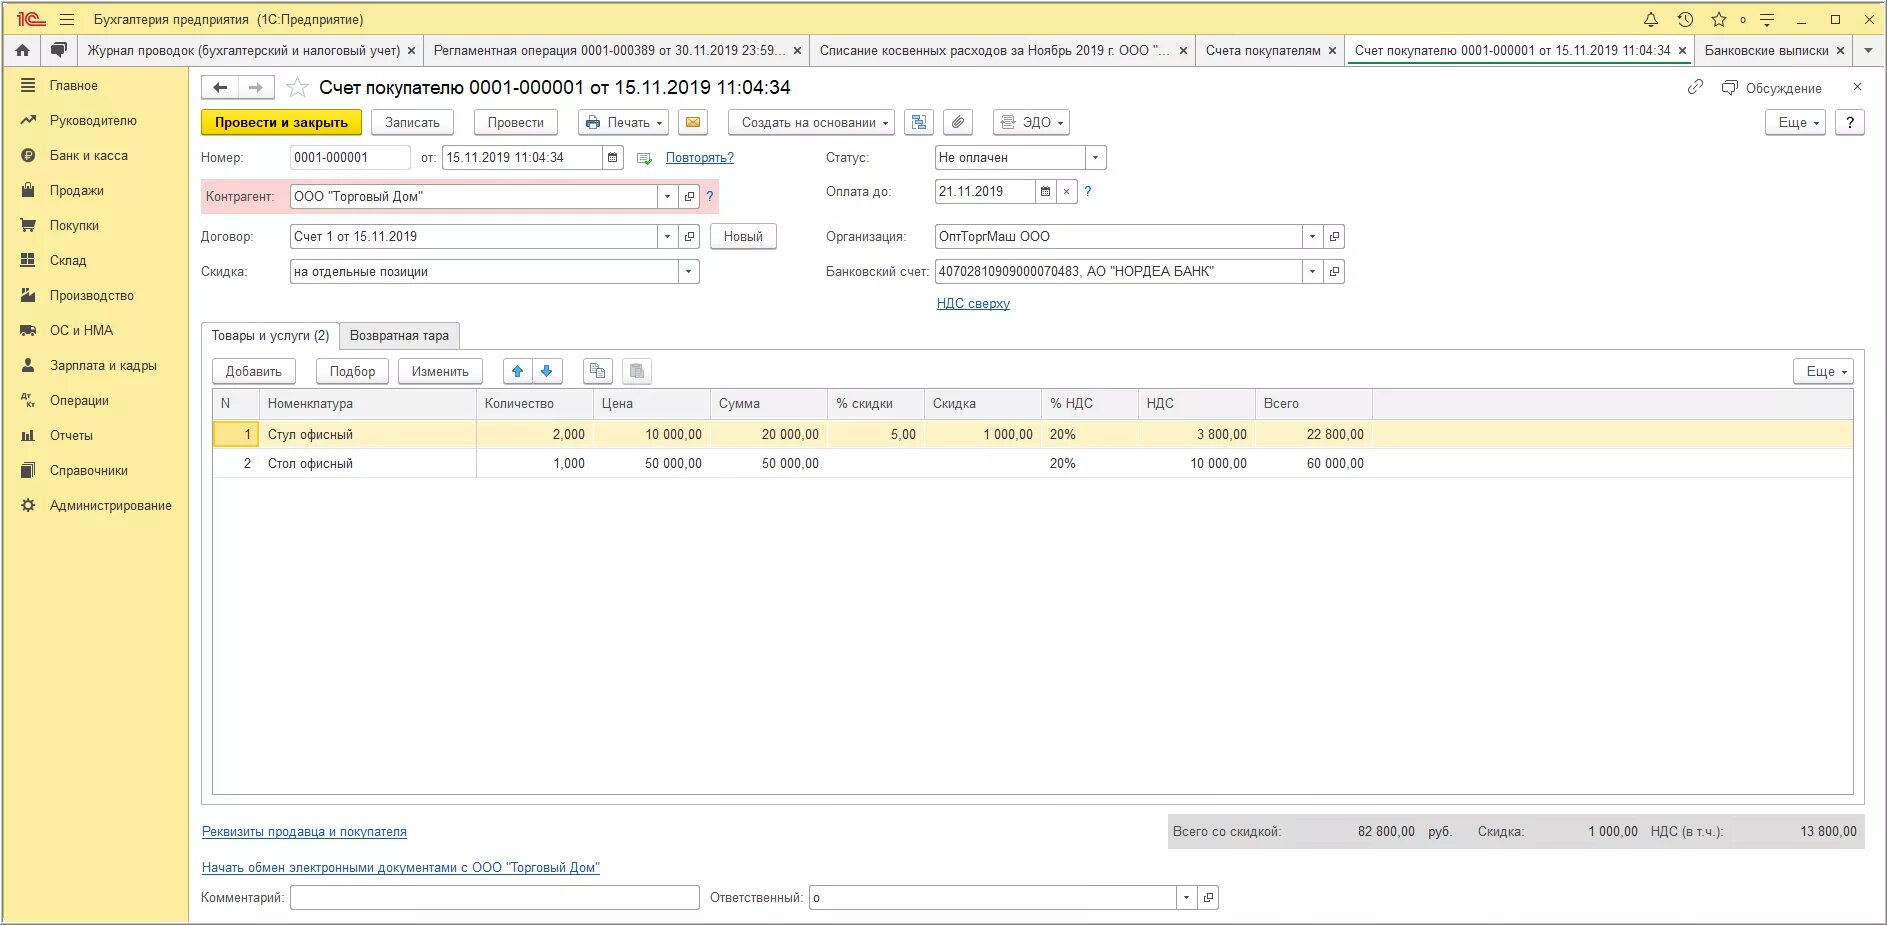Image resolution: width=1887 pixels, height=925 pixels.
Task: Click Добавить to add a row
Action: (x=254, y=371)
